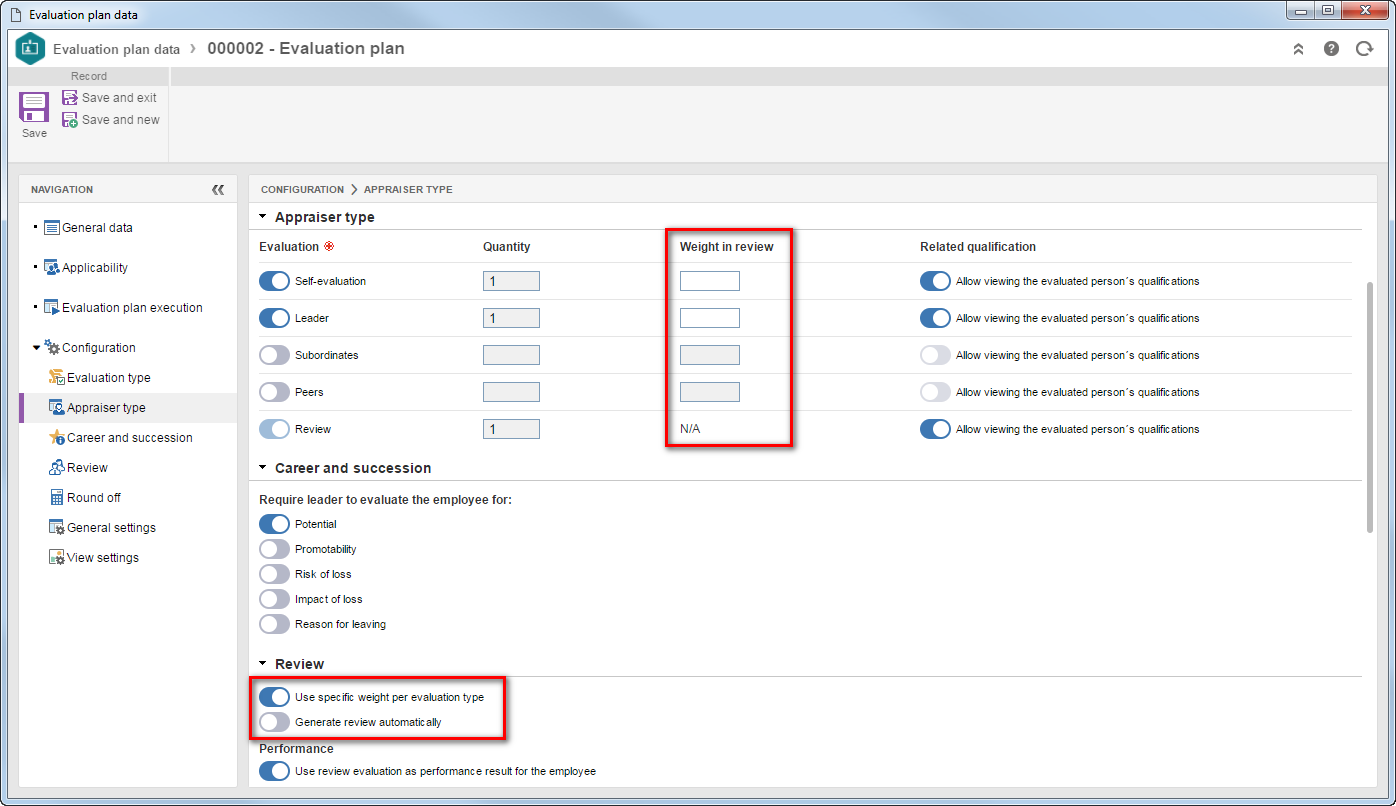Turn on Generate review automatically
The width and height of the screenshot is (1396, 806).
click(x=274, y=722)
